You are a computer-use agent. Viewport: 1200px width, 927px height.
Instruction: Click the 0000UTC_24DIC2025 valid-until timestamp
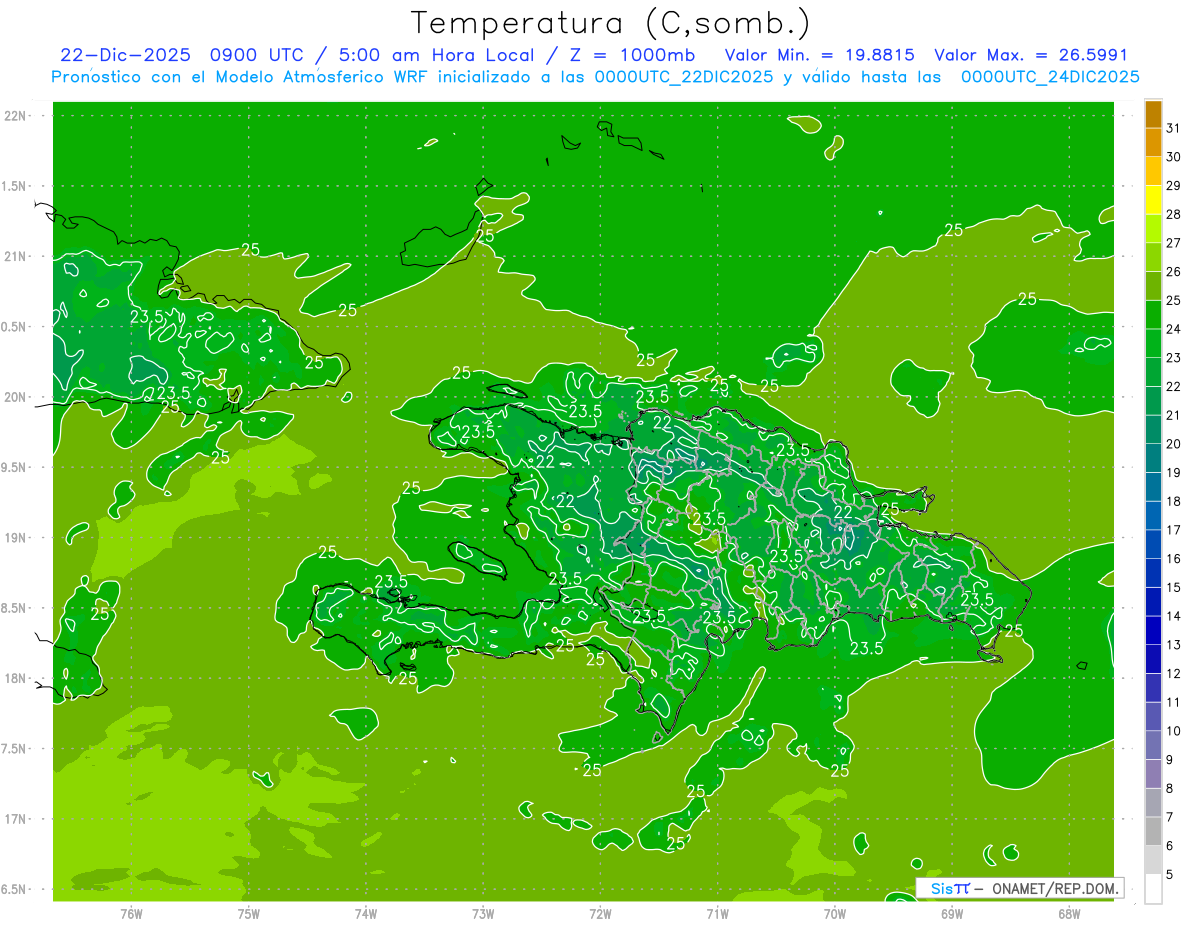pos(1049,77)
